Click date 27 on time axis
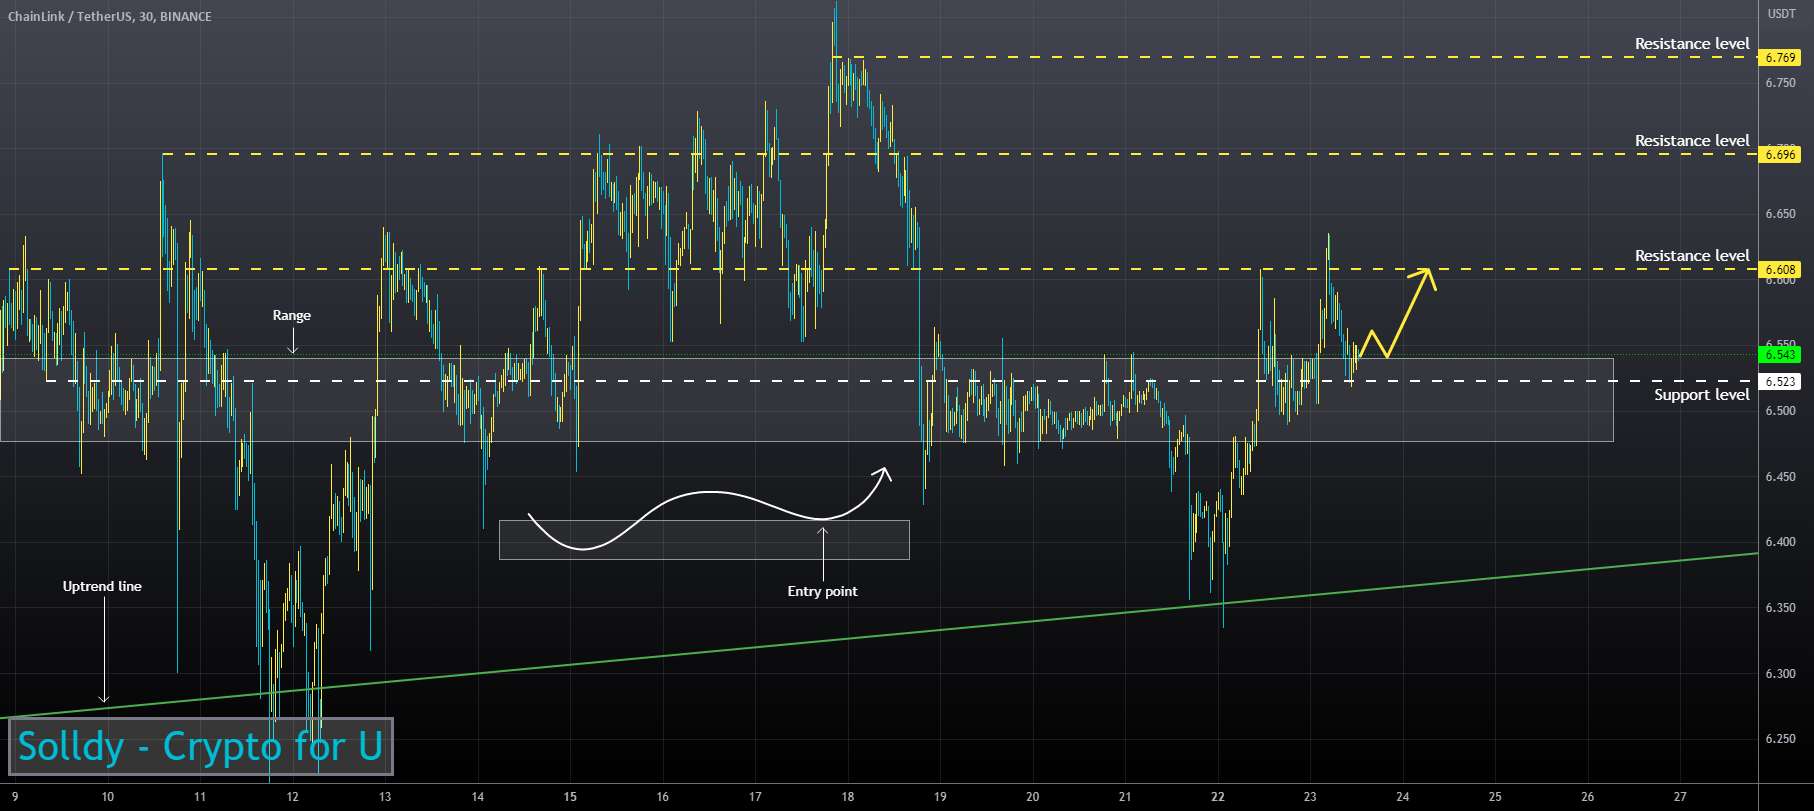This screenshot has width=1814, height=811. coord(1680,797)
